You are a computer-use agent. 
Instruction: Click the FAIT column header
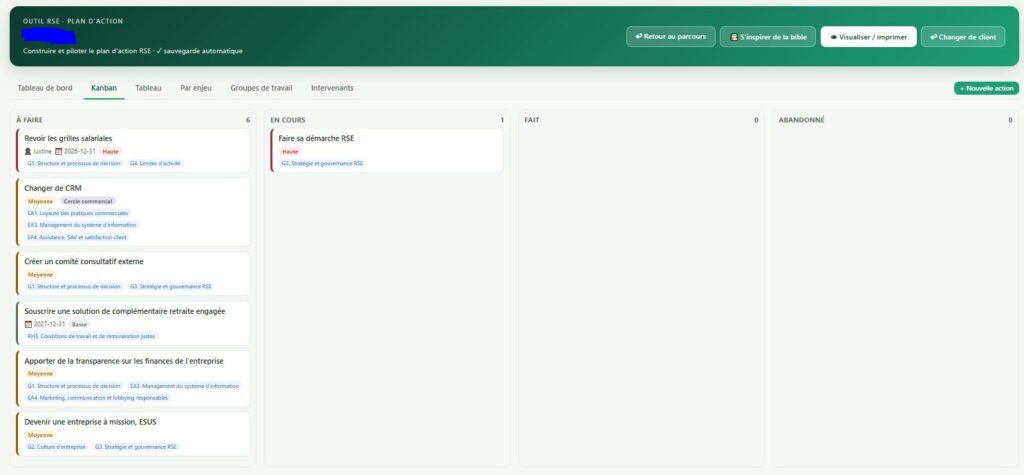click(x=532, y=120)
